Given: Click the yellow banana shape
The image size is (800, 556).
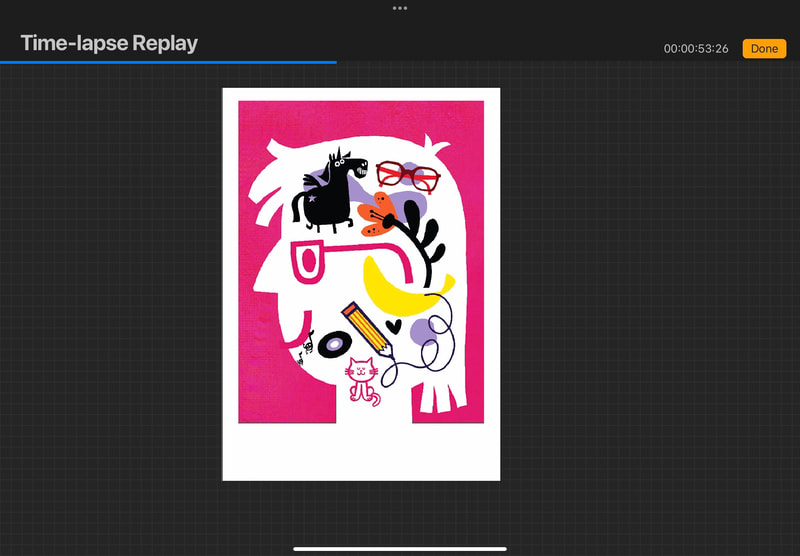Looking at the screenshot, I should 393,285.
